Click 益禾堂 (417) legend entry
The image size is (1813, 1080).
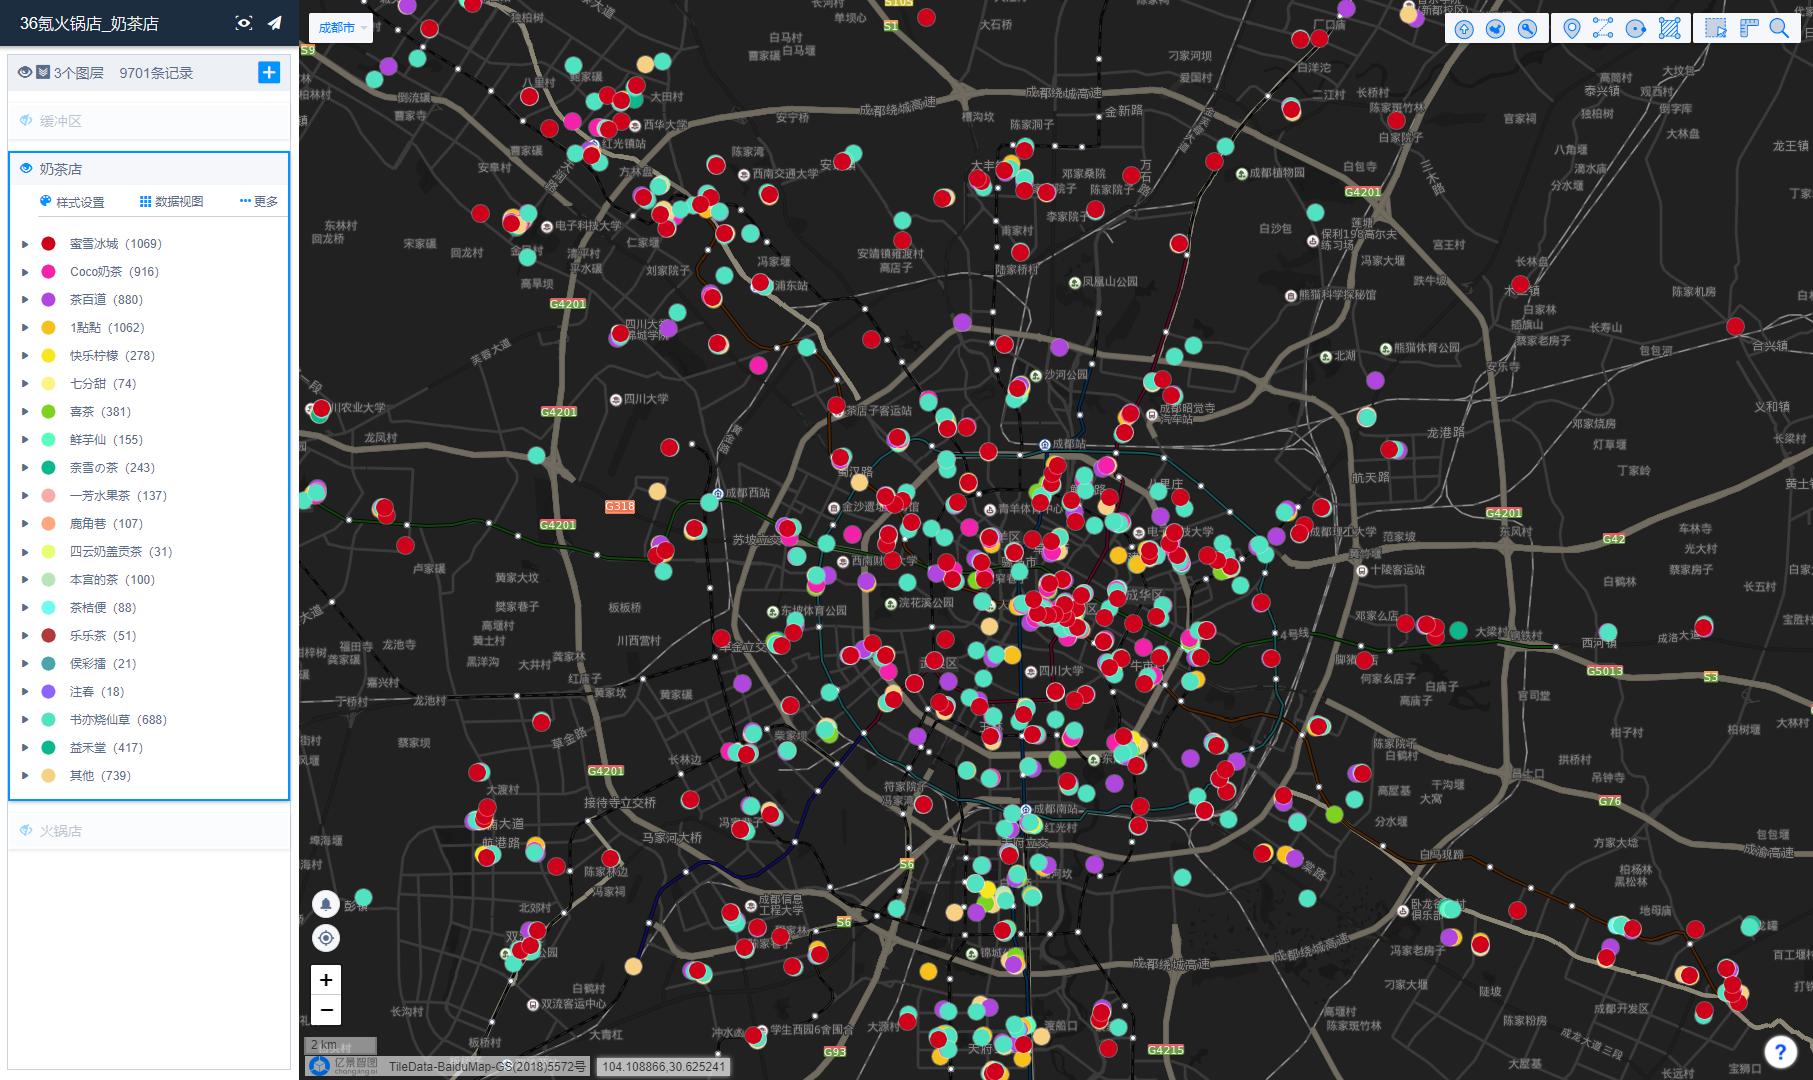click(106, 748)
